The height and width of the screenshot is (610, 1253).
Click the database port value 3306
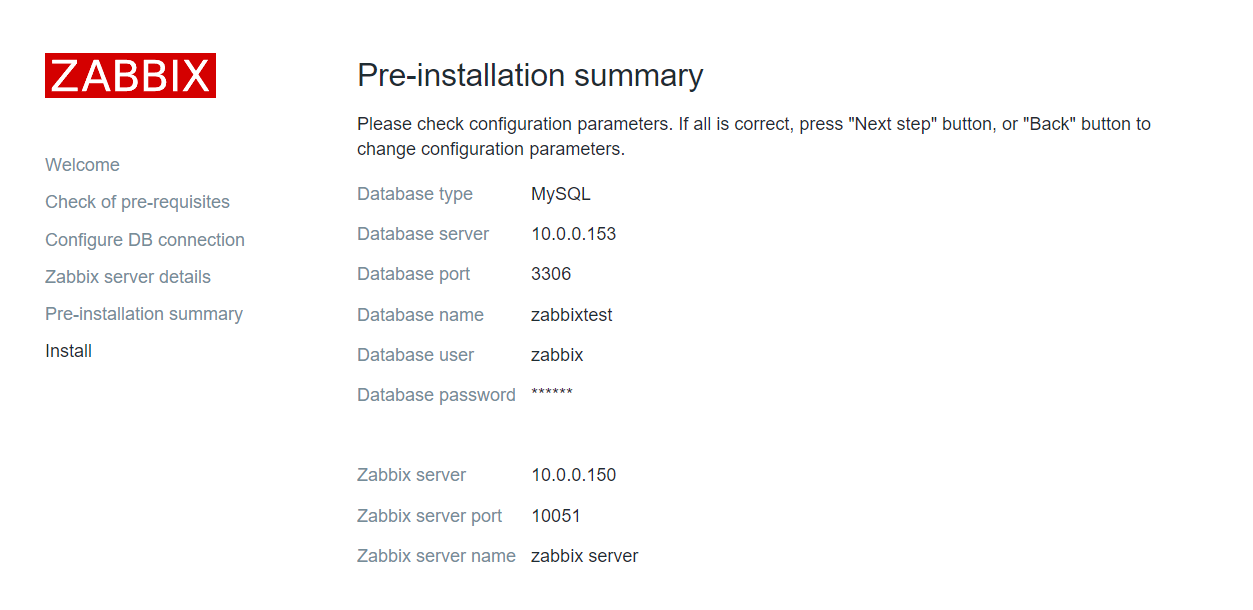coord(551,274)
